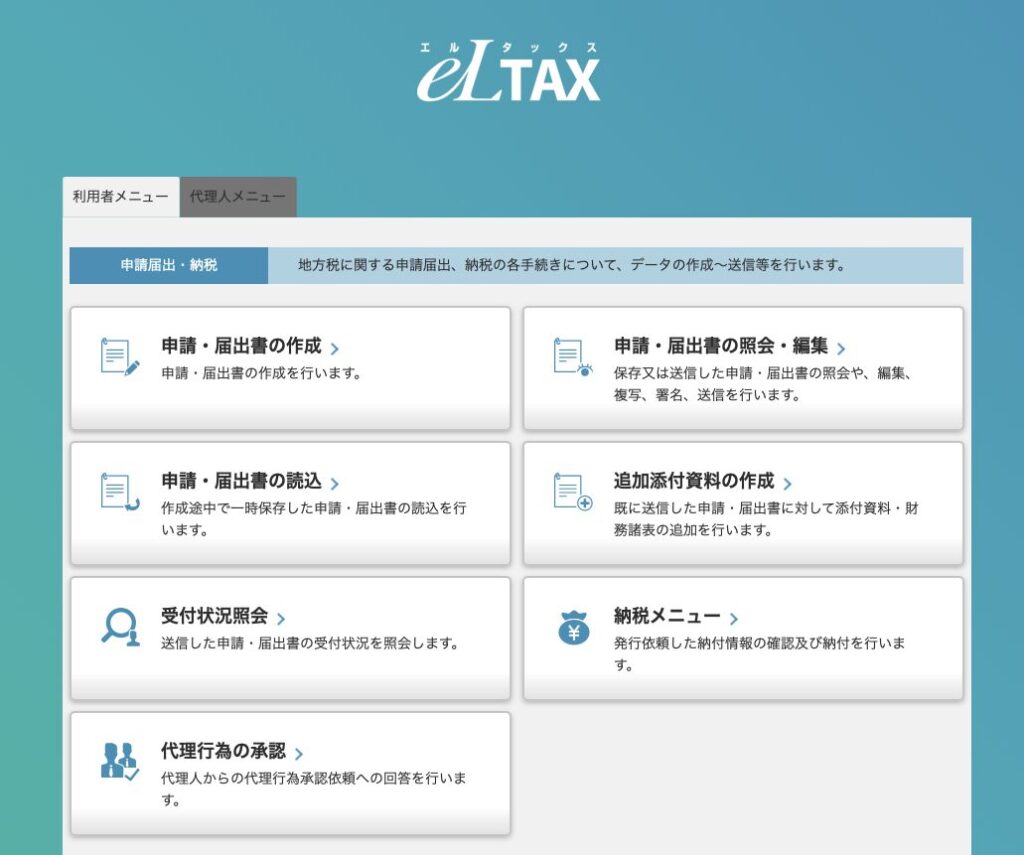Open the 申請・届出書の読込 title link
Image resolution: width=1024 pixels, height=855 pixels.
click(x=241, y=481)
